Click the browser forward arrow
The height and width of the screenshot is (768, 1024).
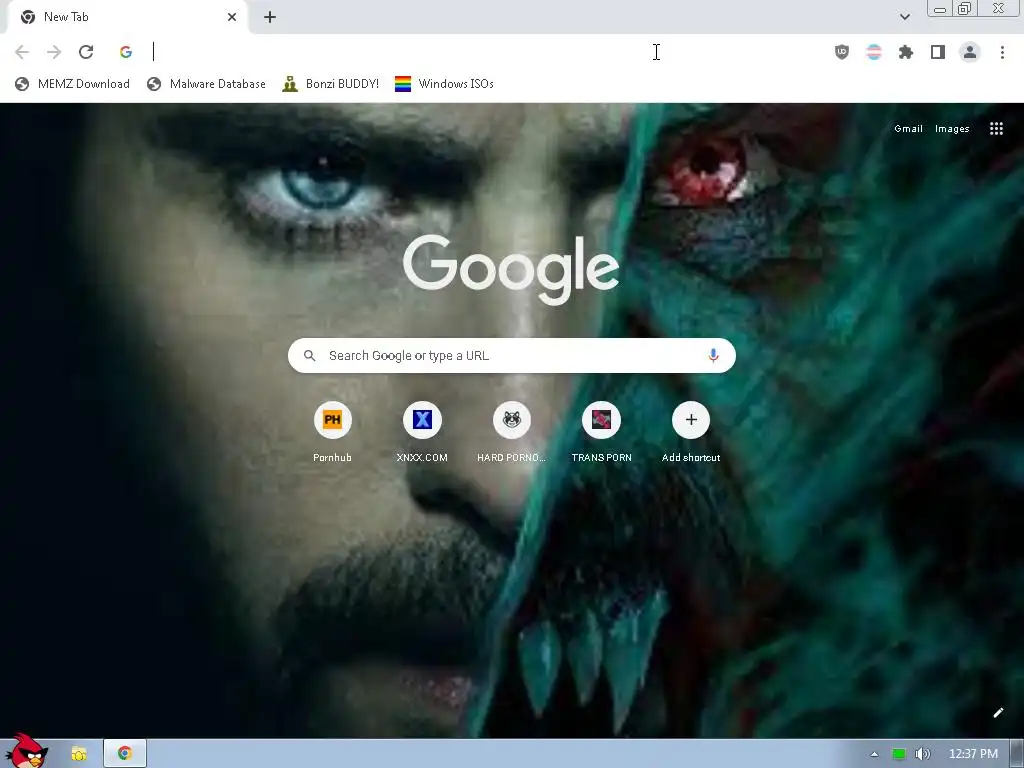pyautogui.click(x=54, y=52)
